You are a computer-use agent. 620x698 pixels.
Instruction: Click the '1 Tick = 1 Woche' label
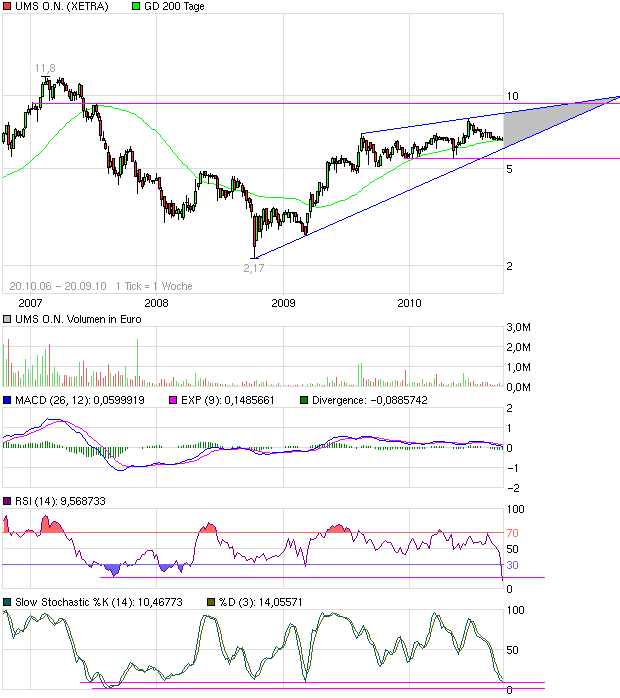coord(153,286)
